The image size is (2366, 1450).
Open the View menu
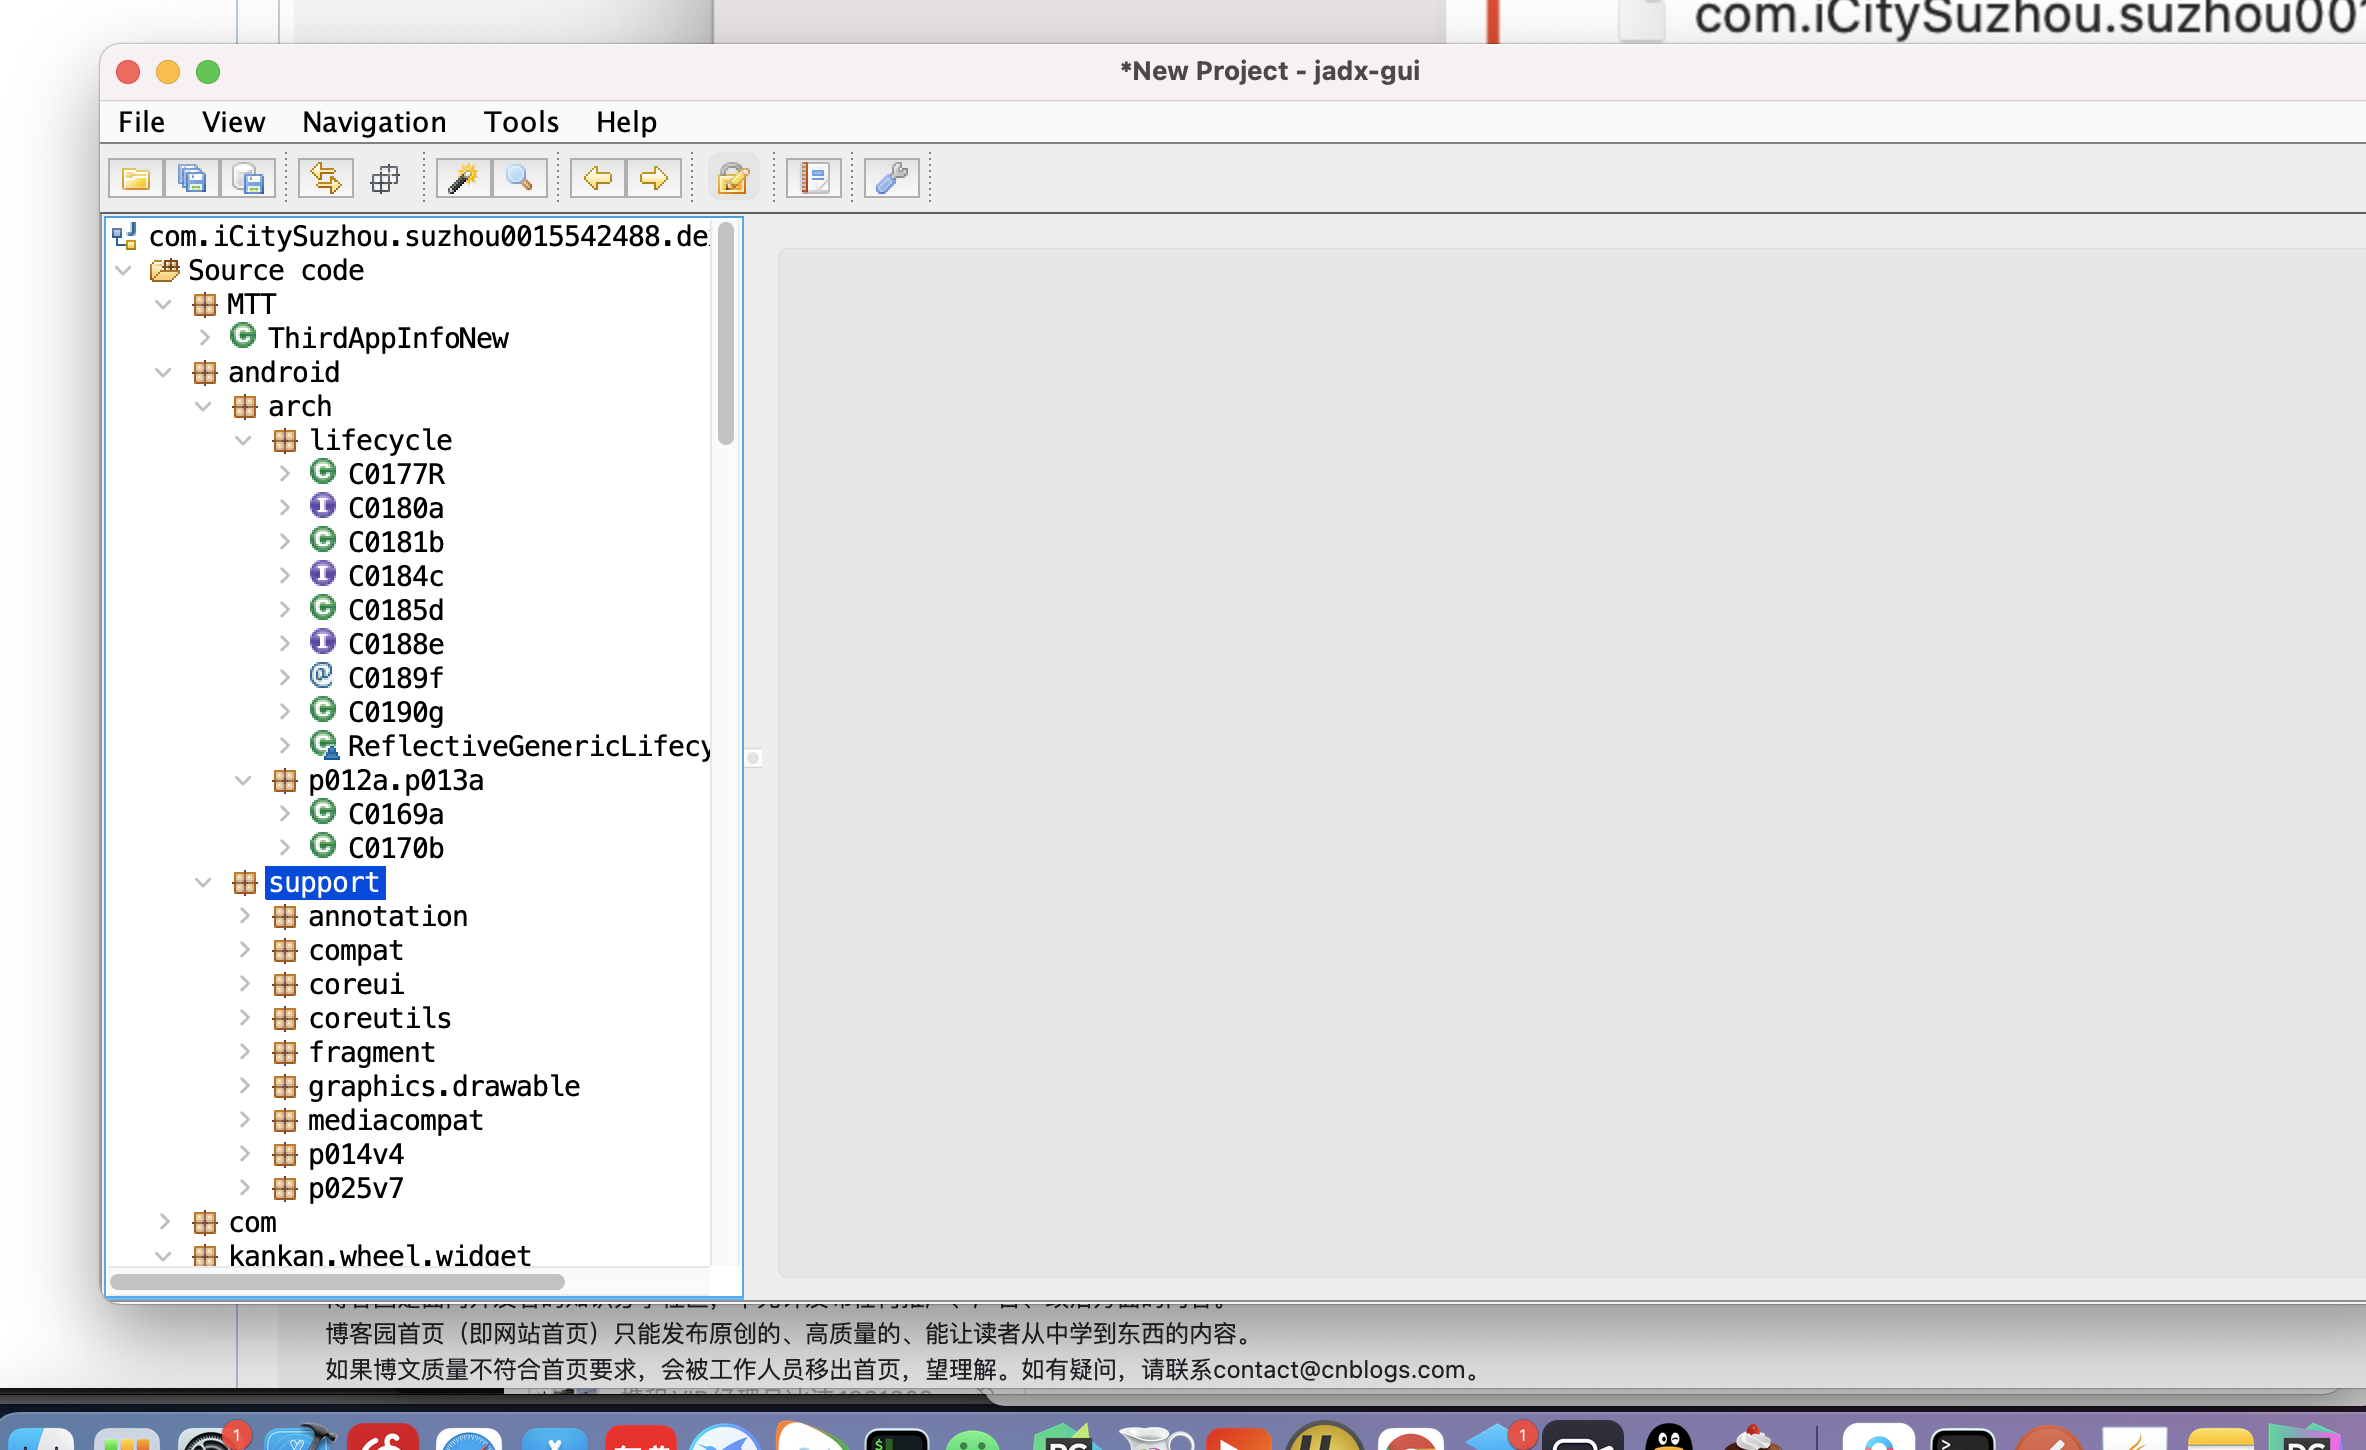233,122
